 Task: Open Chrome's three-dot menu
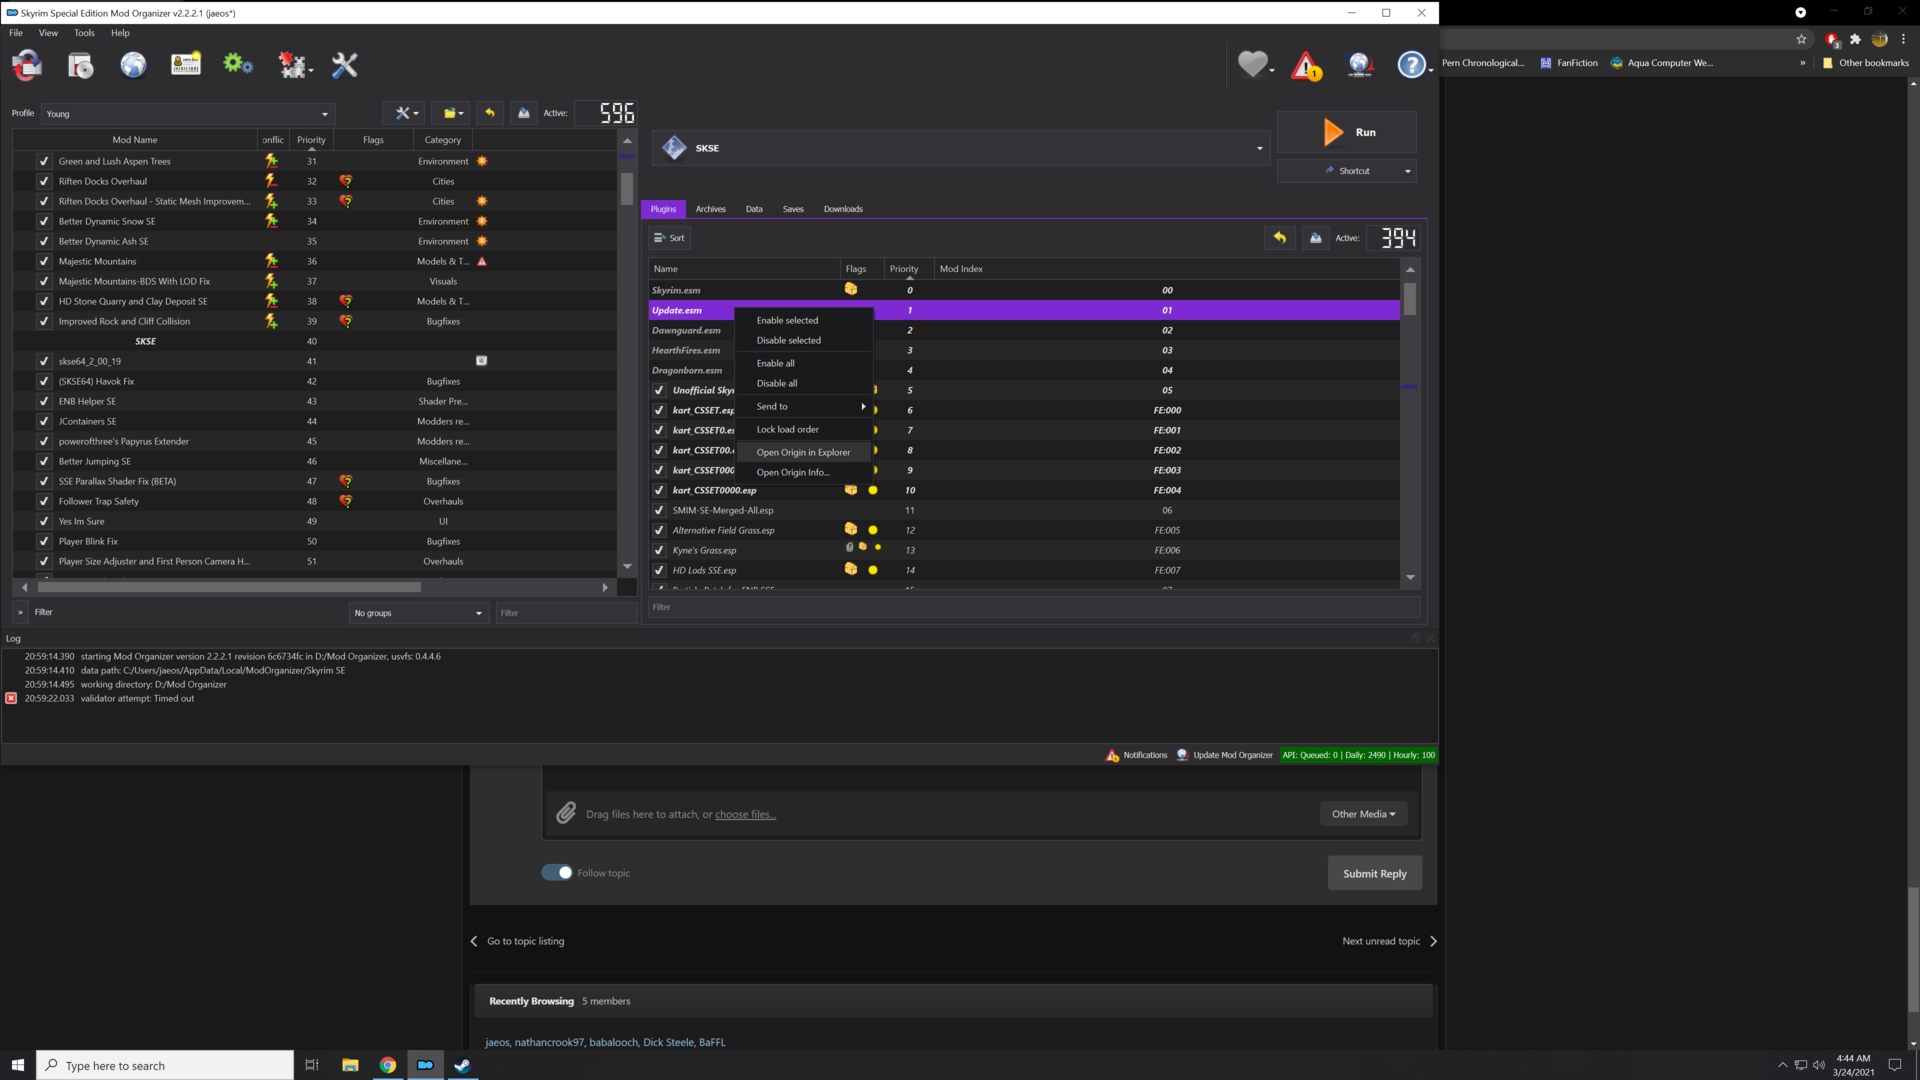(1903, 39)
